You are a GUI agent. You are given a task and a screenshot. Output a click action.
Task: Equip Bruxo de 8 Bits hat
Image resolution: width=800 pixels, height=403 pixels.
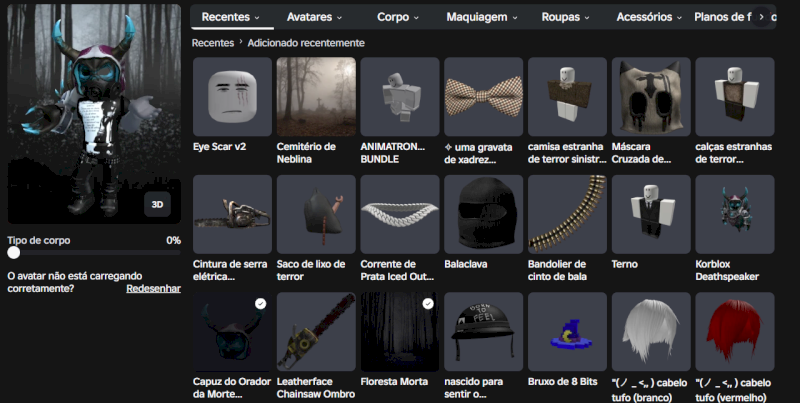[567, 332]
